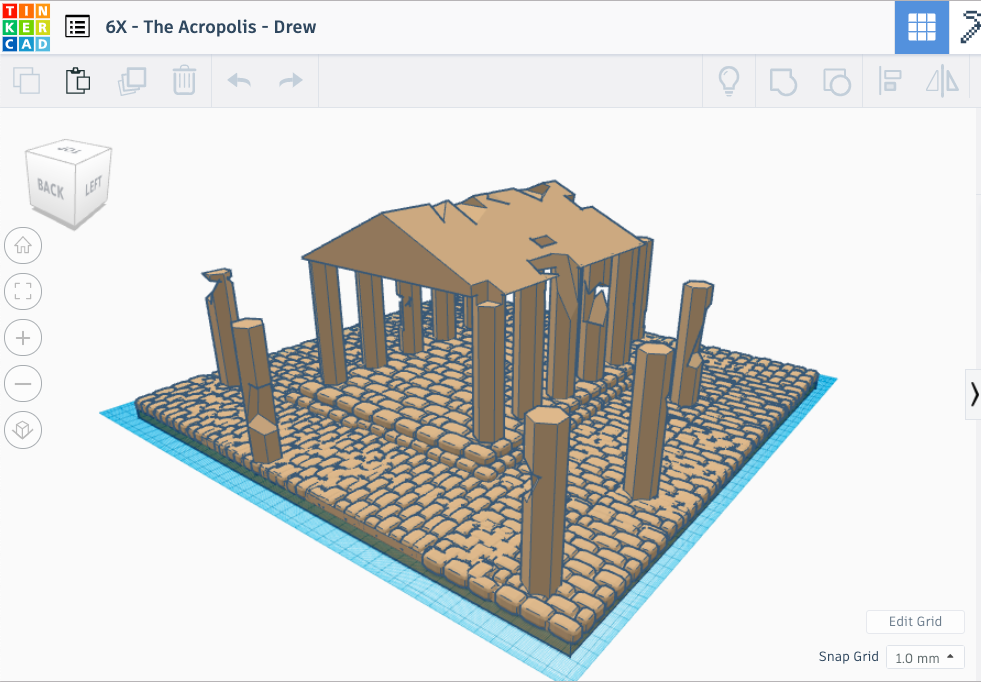The width and height of the screenshot is (981, 684).
Task: Click the Home view button
Action: 23,245
